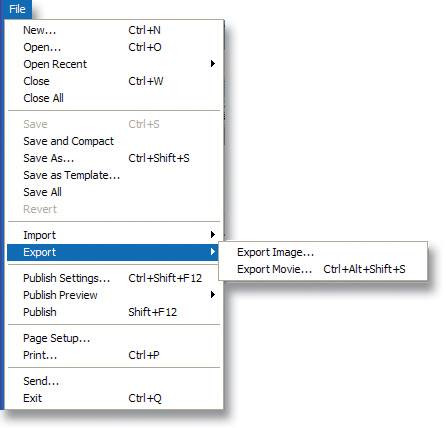Open Publish Settings...

(114, 278)
